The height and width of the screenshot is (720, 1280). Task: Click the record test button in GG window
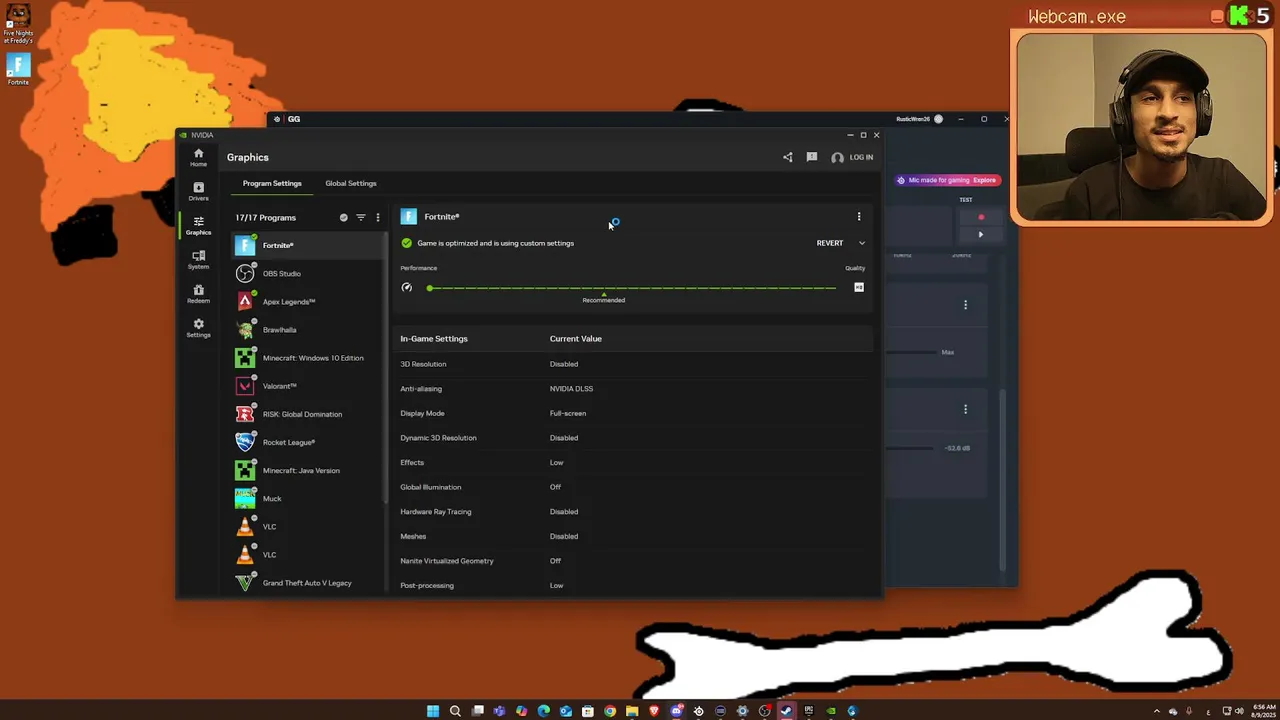(981, 217)
